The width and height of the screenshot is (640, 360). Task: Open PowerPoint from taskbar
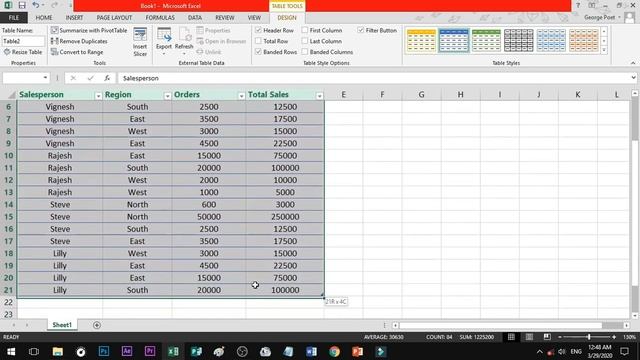[x=358, y=352]
